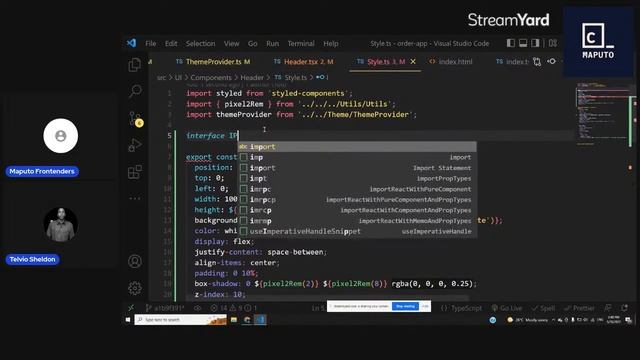Screen dimensions: 640x360
Task: Open the Manage gear icon
Action: 135,288
